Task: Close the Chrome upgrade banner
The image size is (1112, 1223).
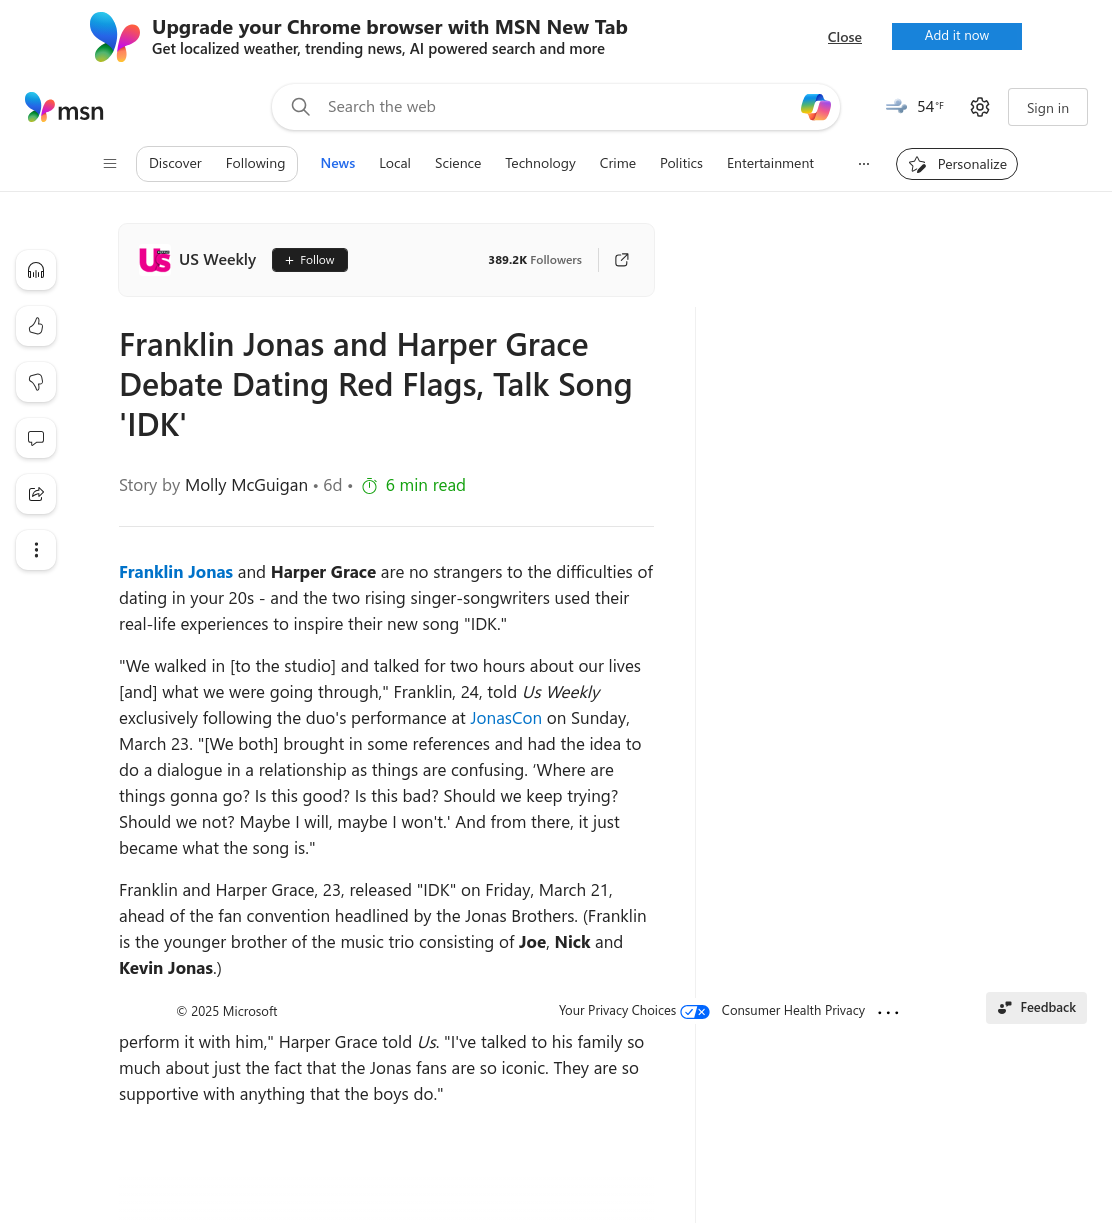Action: [x=845, y=37]
